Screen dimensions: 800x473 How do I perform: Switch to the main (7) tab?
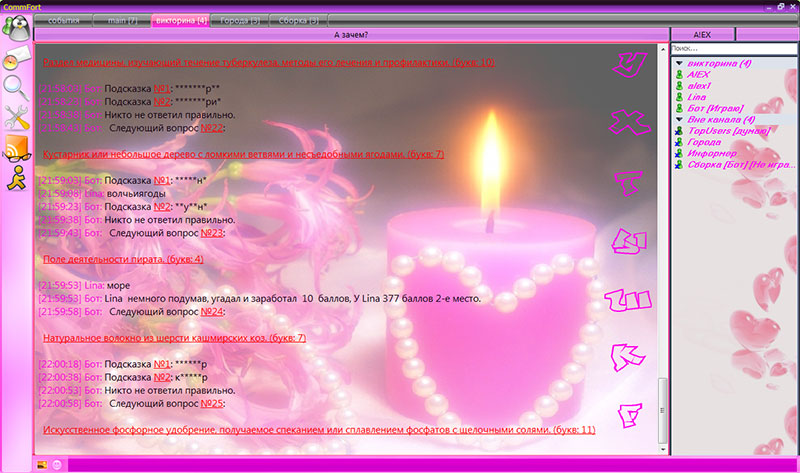coord(120,20)
